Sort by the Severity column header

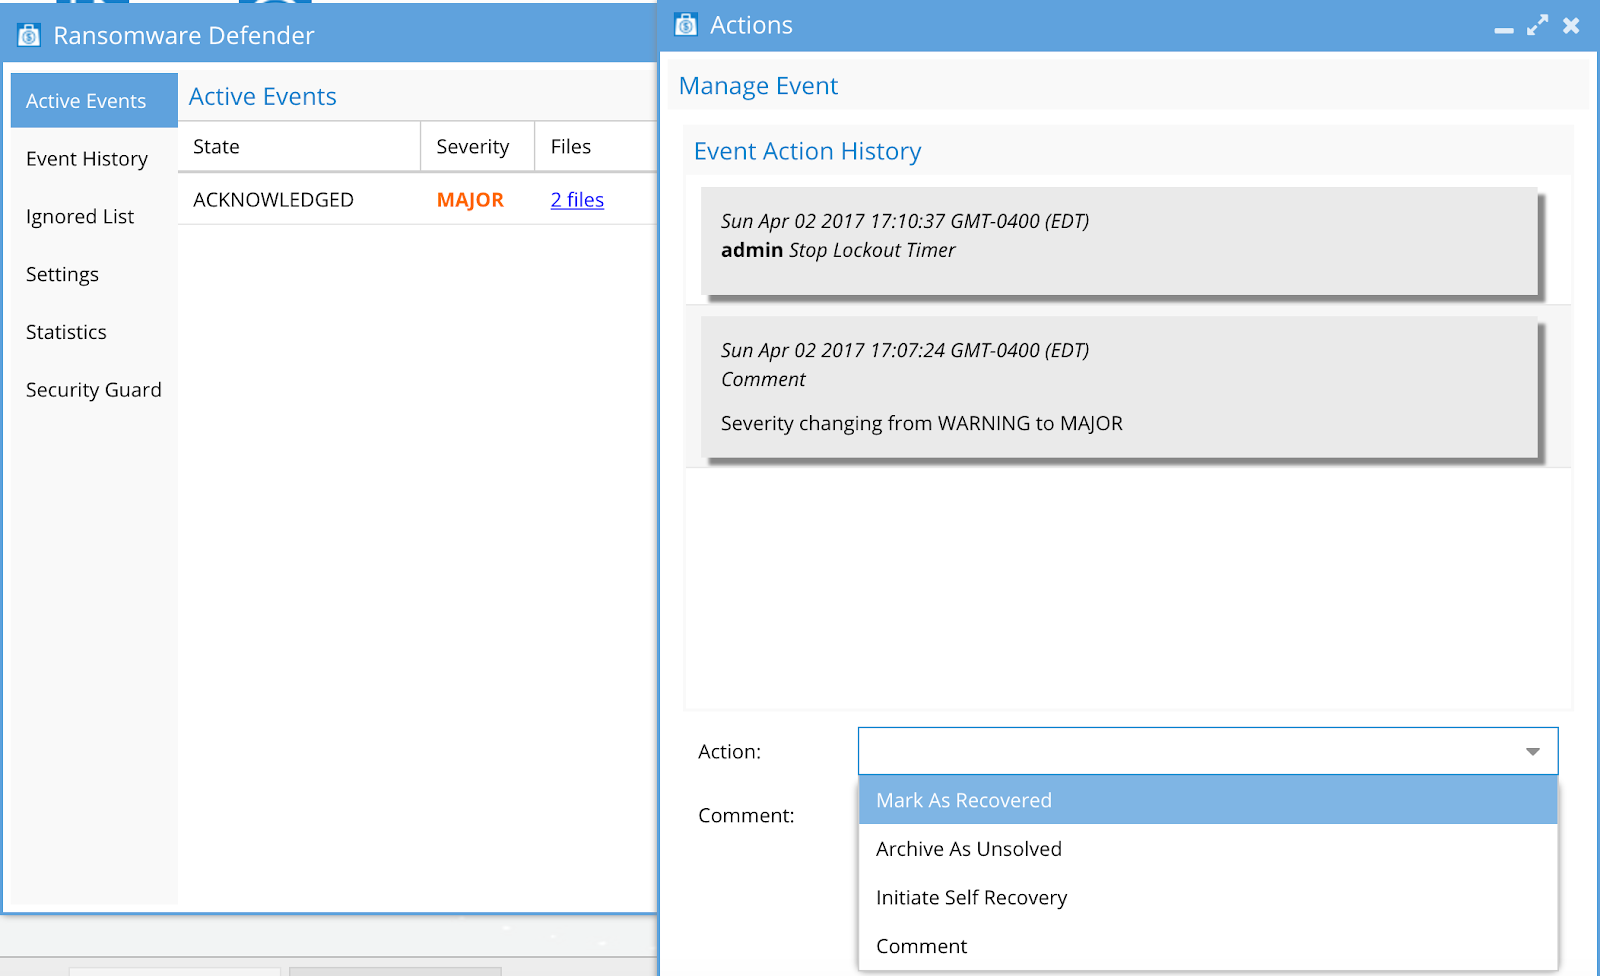click(x=478, y=147)
